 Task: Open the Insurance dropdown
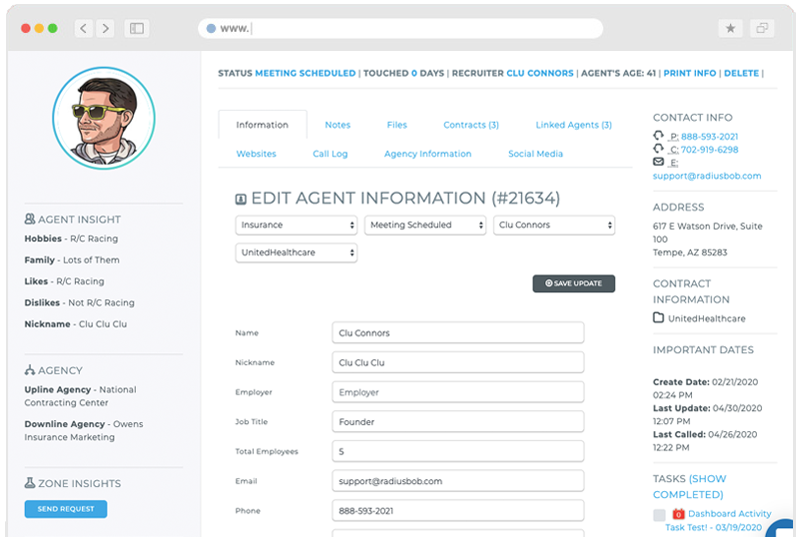click(296, 225)
